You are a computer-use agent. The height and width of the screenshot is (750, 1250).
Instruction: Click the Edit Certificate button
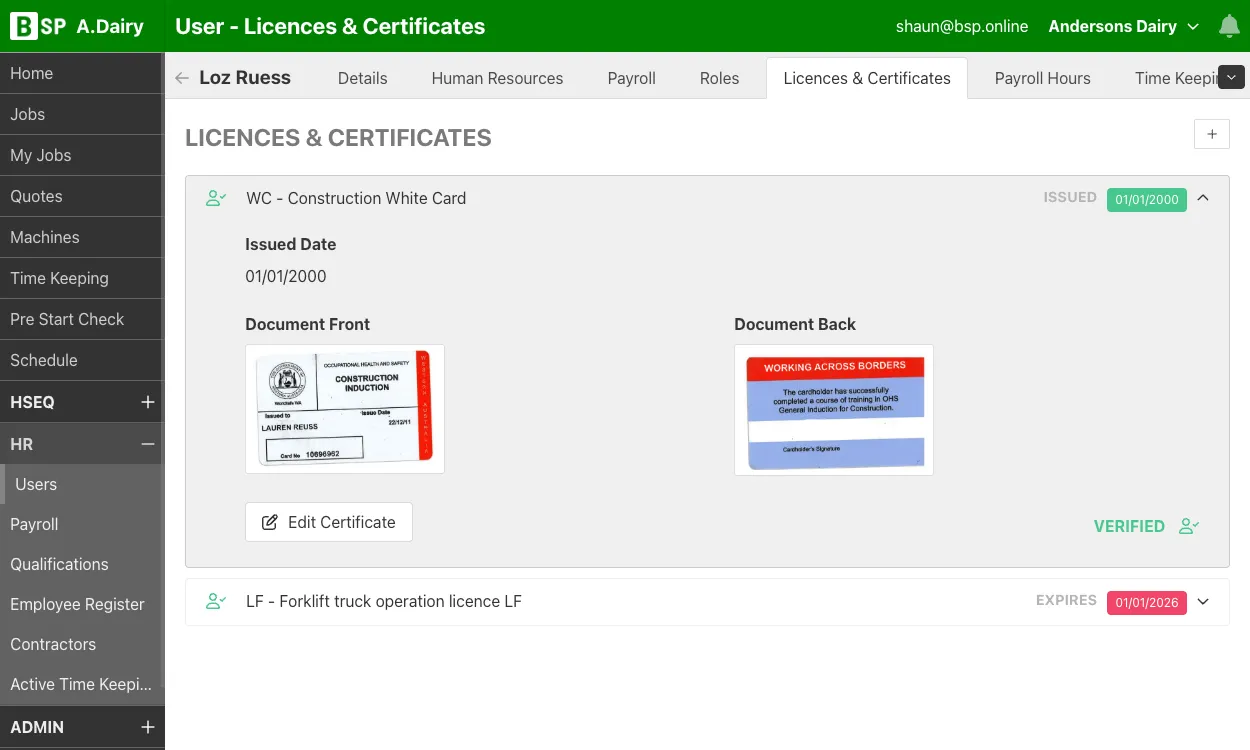(x=329, y=522)
